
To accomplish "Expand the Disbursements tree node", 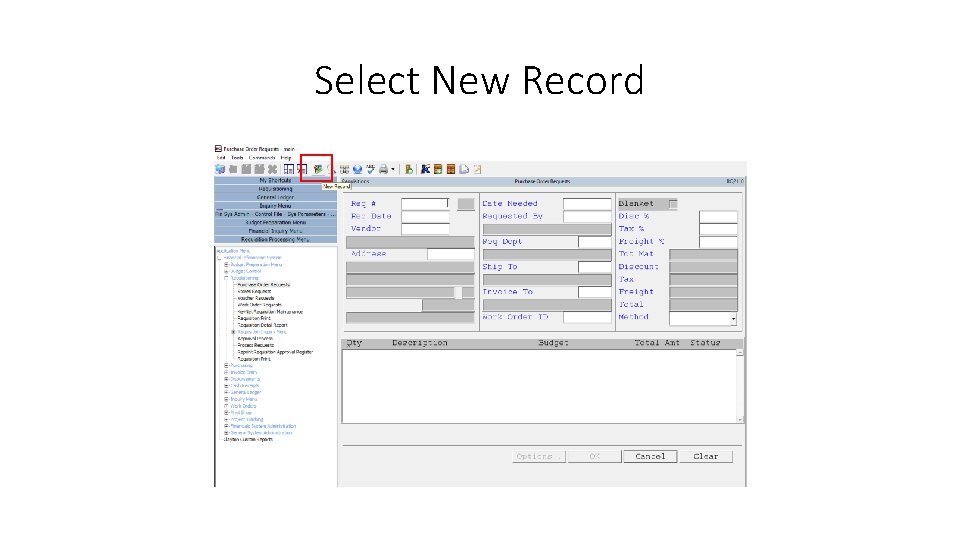I will [227, 379].
